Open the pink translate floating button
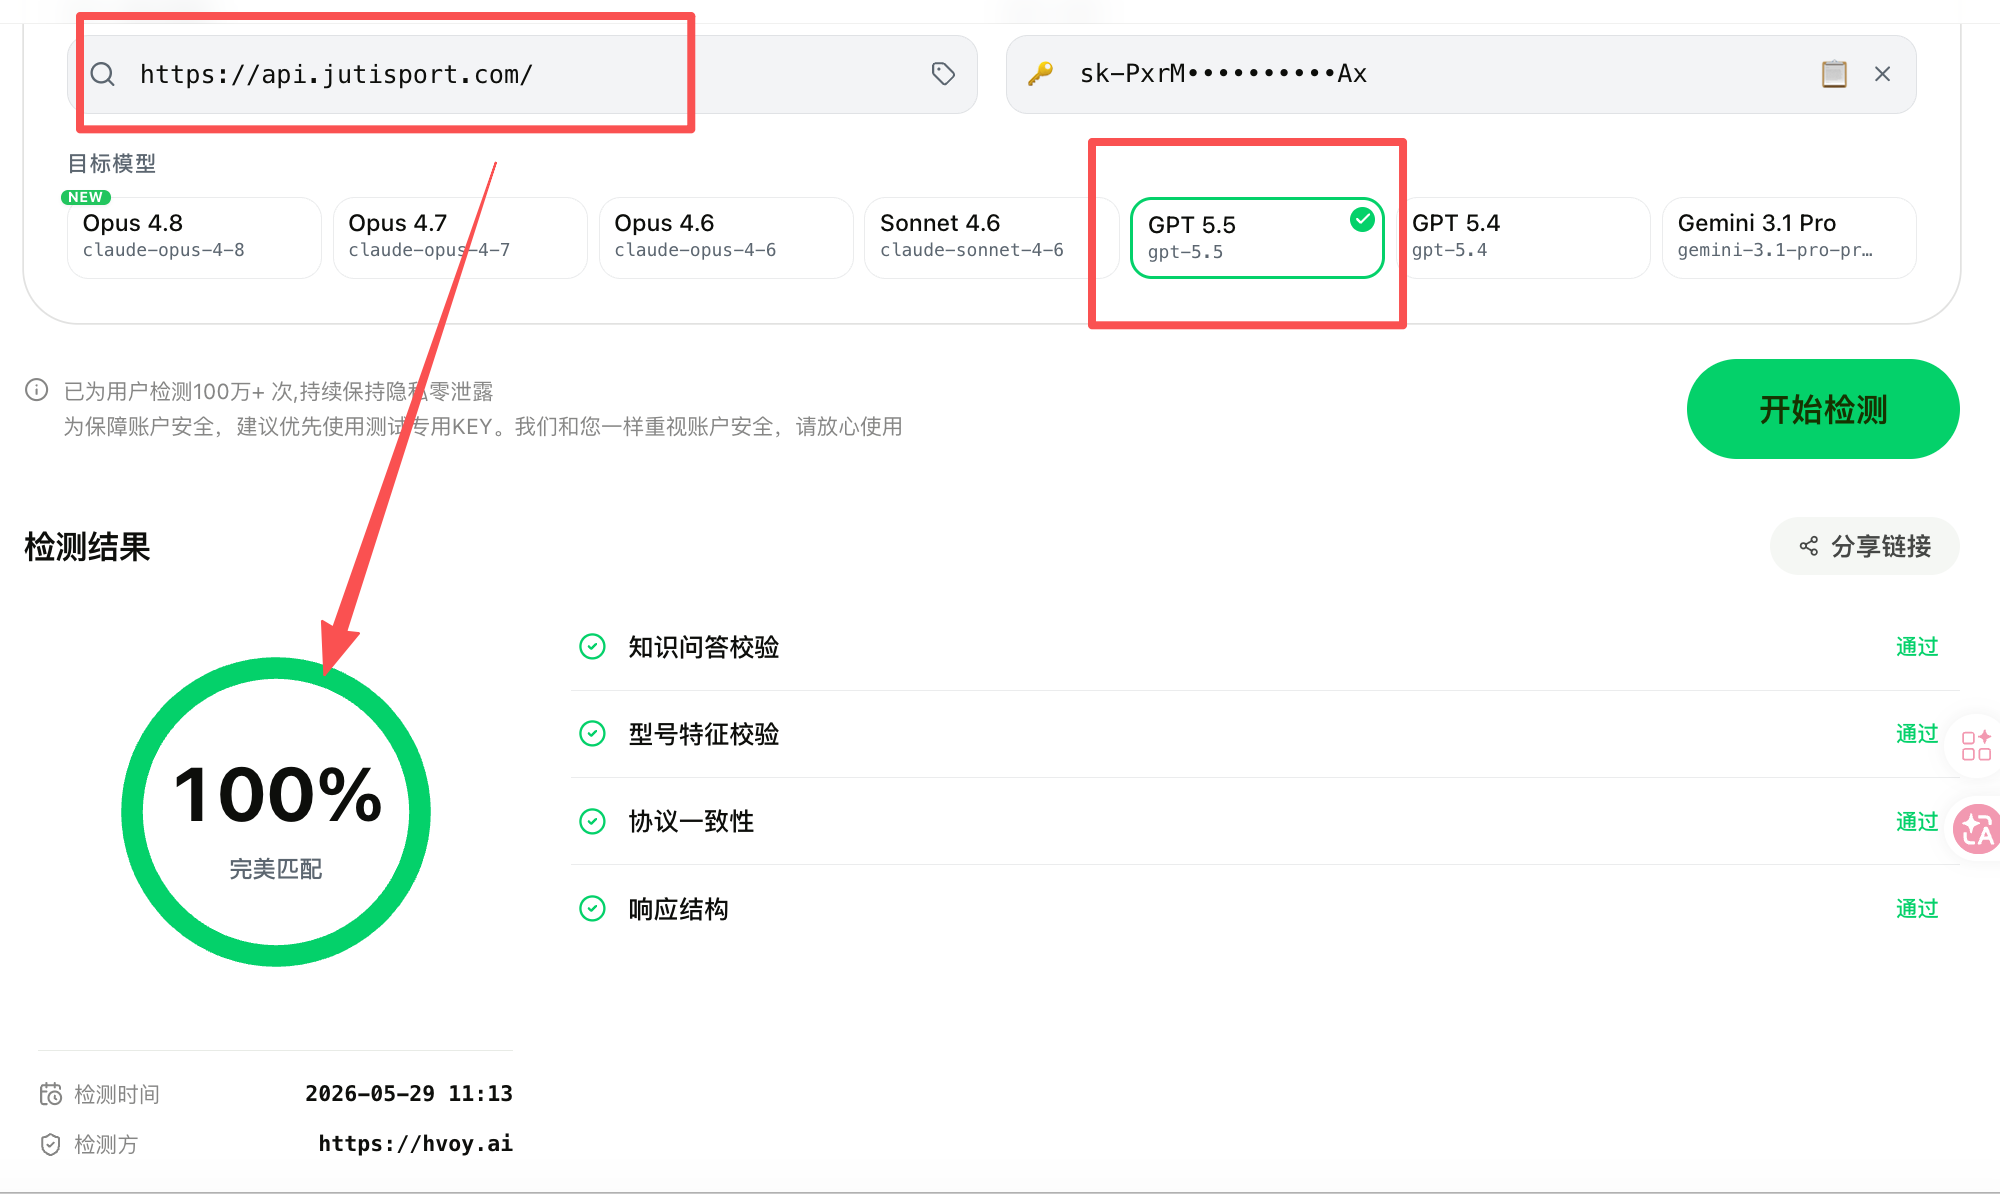This screenshot has width=2000, height=1194. 1977,829
